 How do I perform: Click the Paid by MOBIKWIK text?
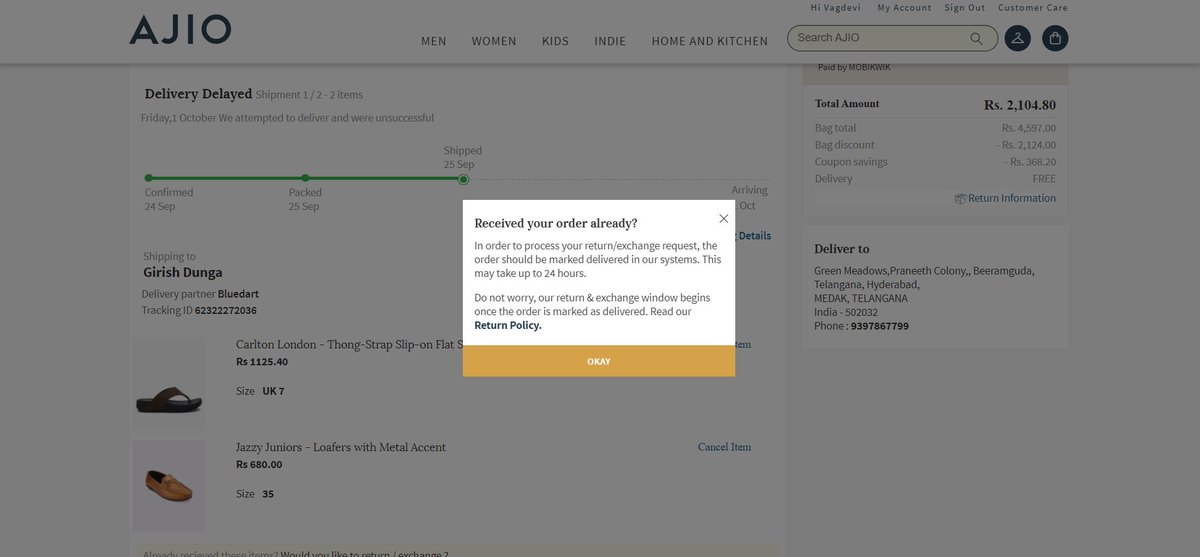(854, 68)
